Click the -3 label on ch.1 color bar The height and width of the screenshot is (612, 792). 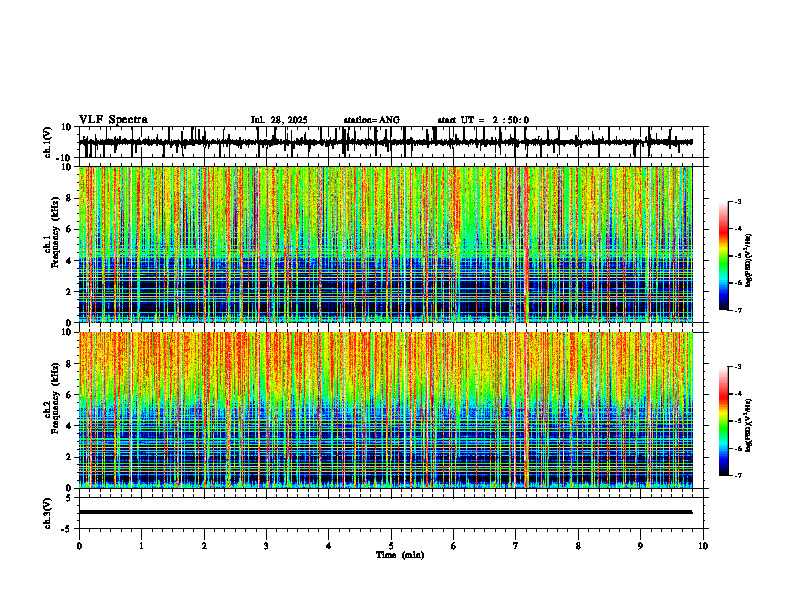click(737, 201)
